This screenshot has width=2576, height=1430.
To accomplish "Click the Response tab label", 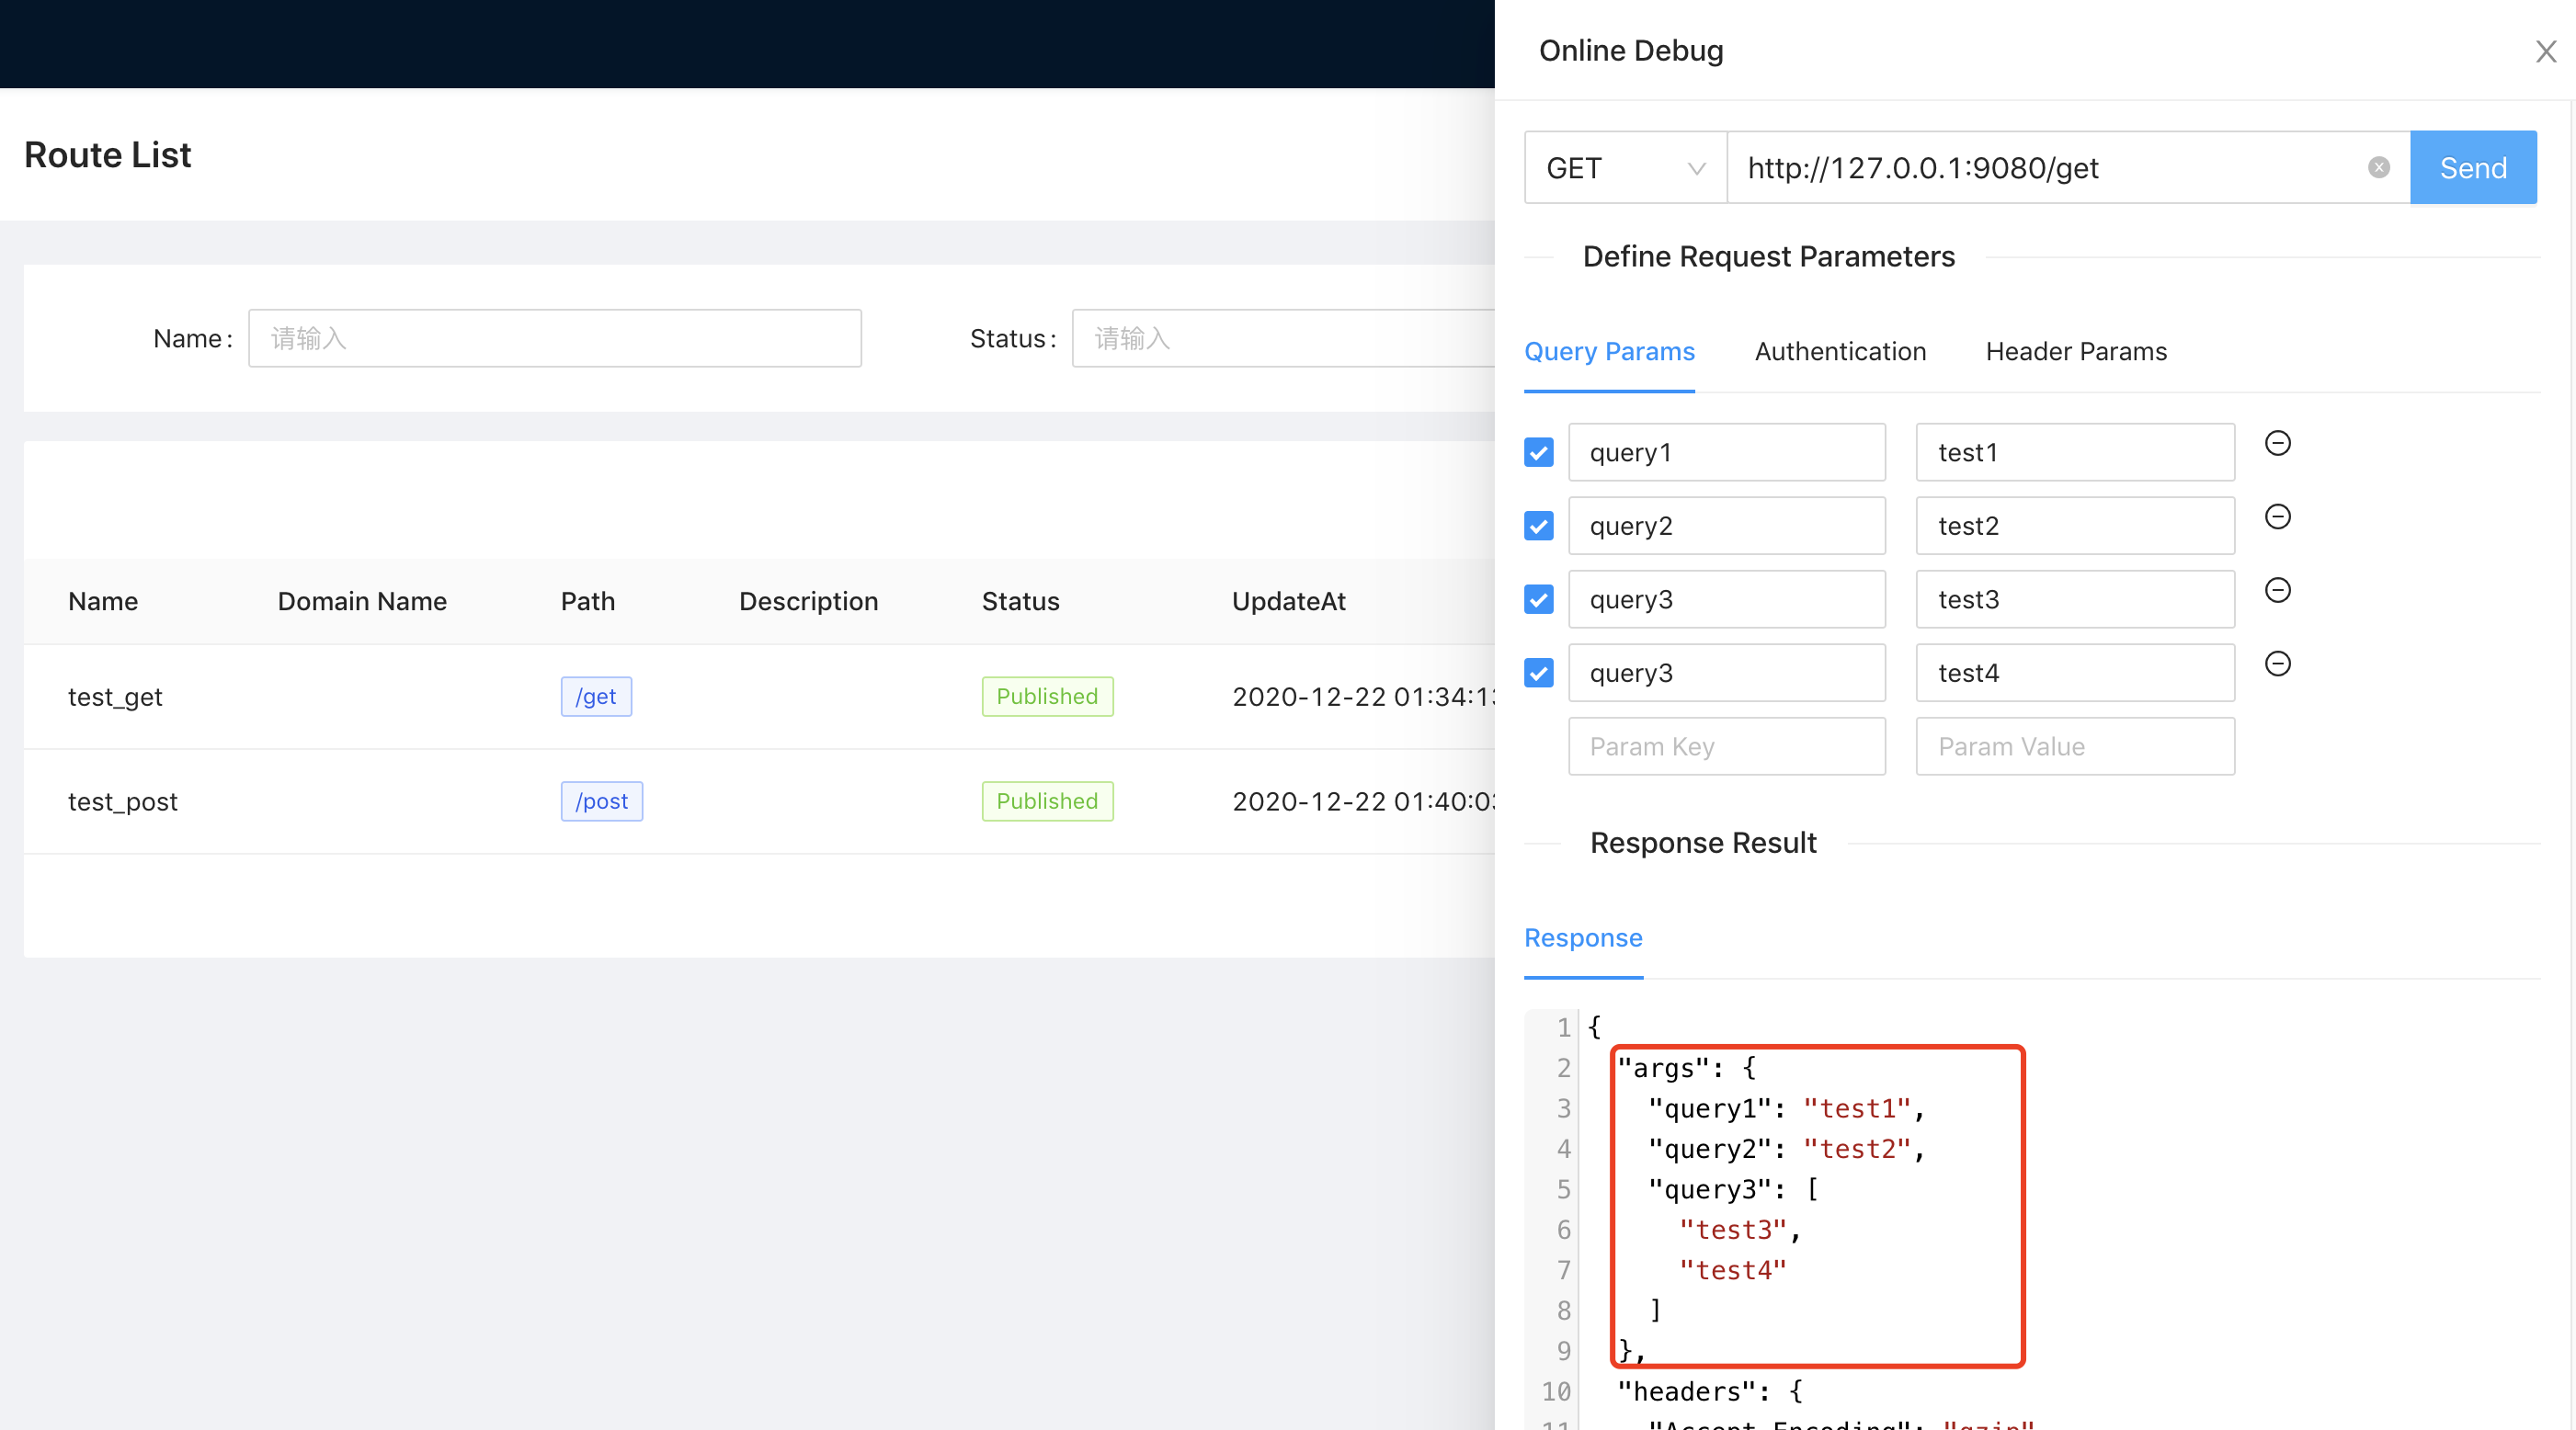I will (x=1583, y=936).
